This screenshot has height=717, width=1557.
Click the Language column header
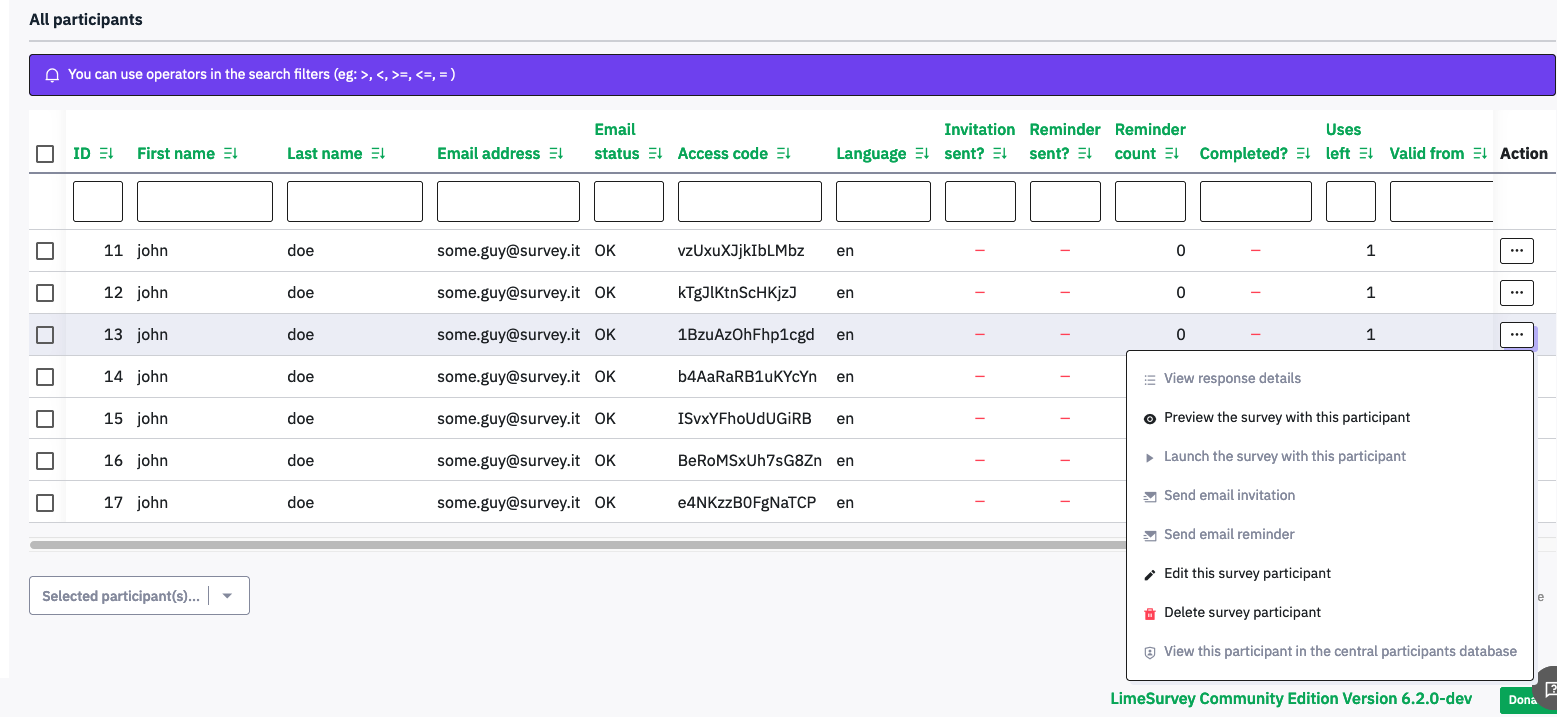[x=870, y=154]
